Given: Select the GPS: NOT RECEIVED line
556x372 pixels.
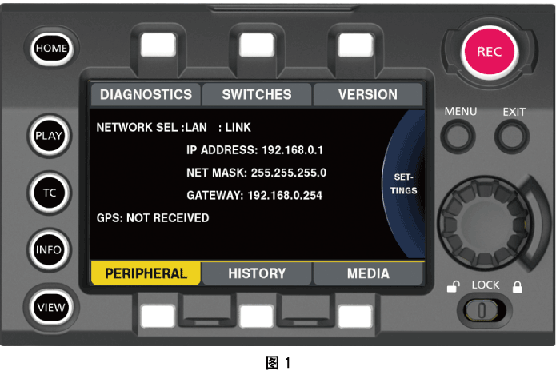Looking at the screenshot, I should [x=153, y=218].
